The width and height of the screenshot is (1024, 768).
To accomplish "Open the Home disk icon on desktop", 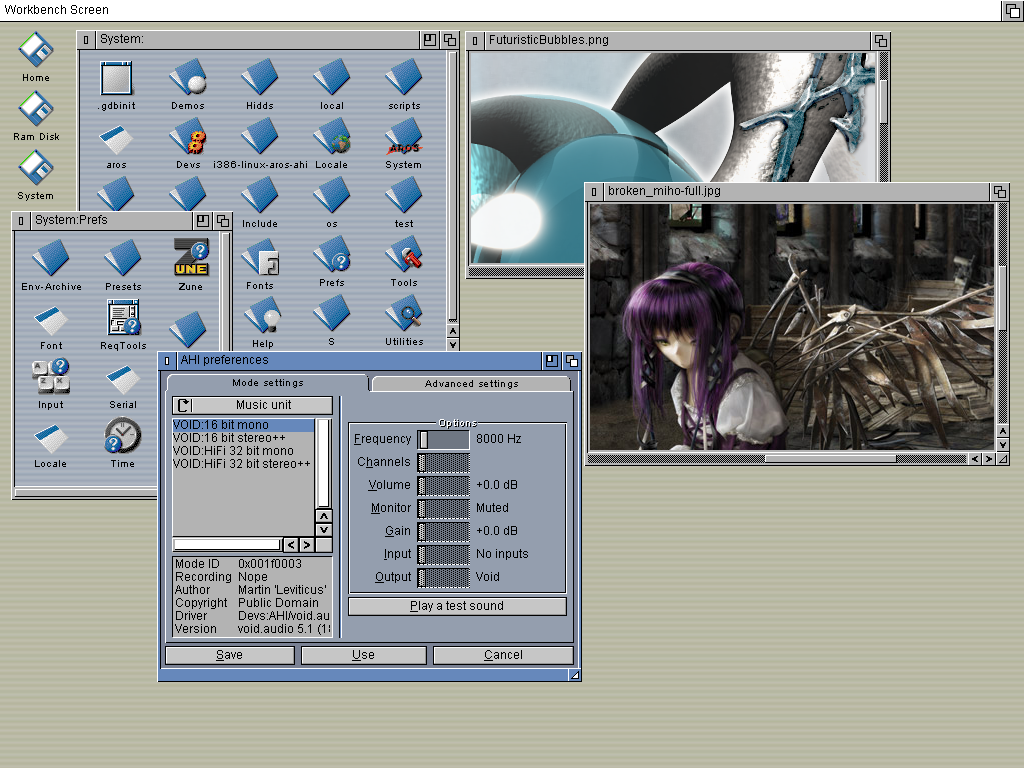I will tap(35, 50).
